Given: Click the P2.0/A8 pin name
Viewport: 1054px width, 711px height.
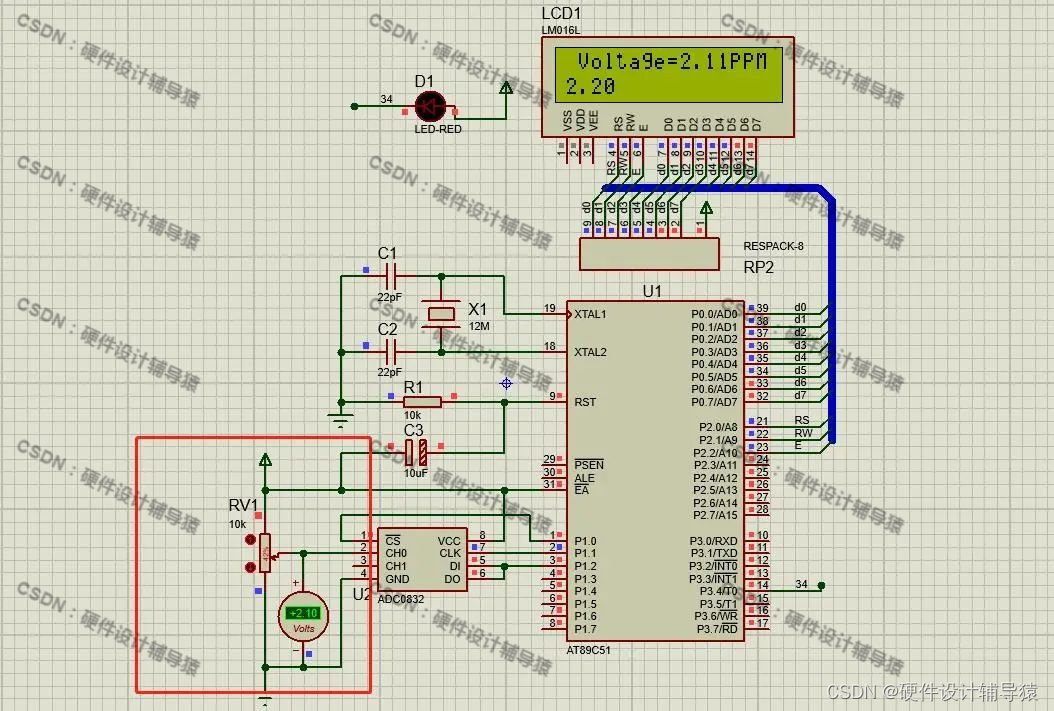Looking at the screenshot, I should pos(718,427).
